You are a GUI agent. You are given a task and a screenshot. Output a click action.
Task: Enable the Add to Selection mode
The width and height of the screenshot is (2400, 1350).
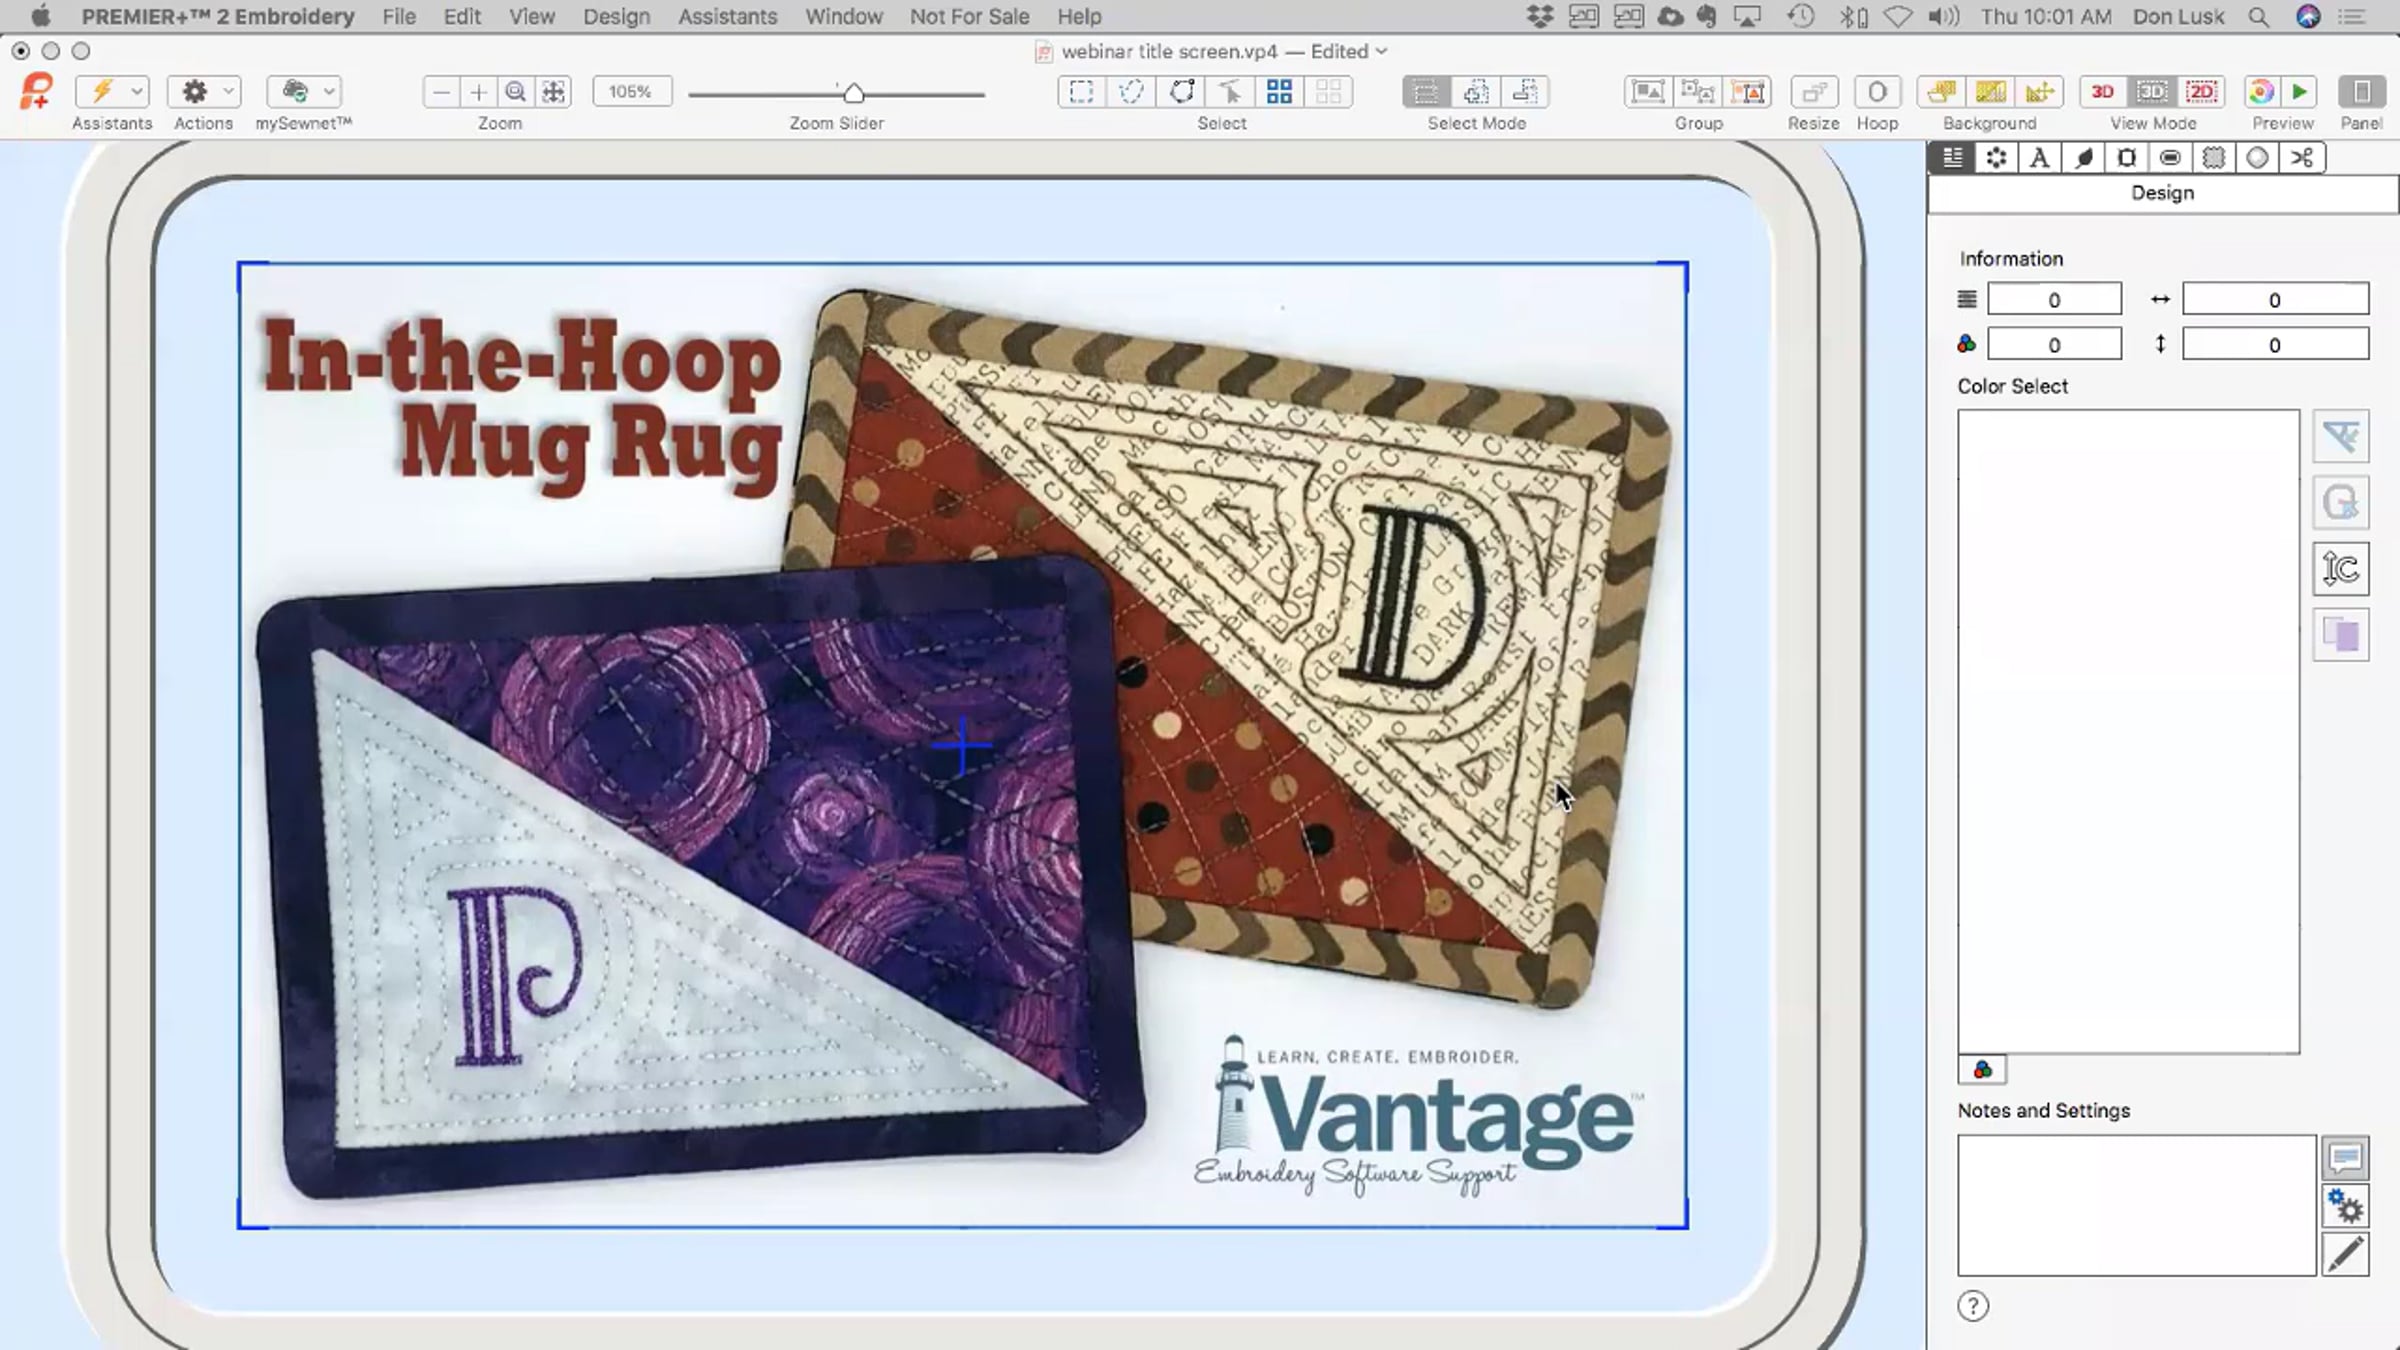[1476, 92]
